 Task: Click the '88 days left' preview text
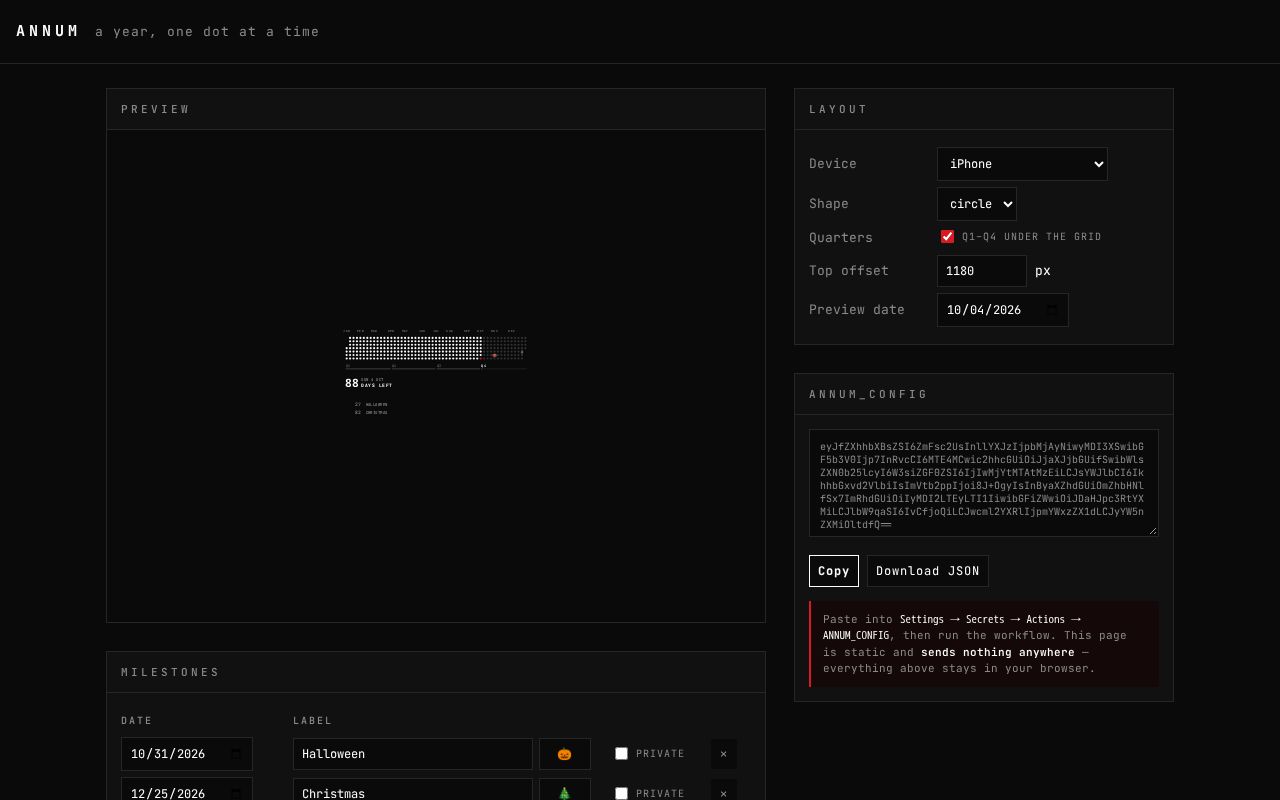(369, 383)
